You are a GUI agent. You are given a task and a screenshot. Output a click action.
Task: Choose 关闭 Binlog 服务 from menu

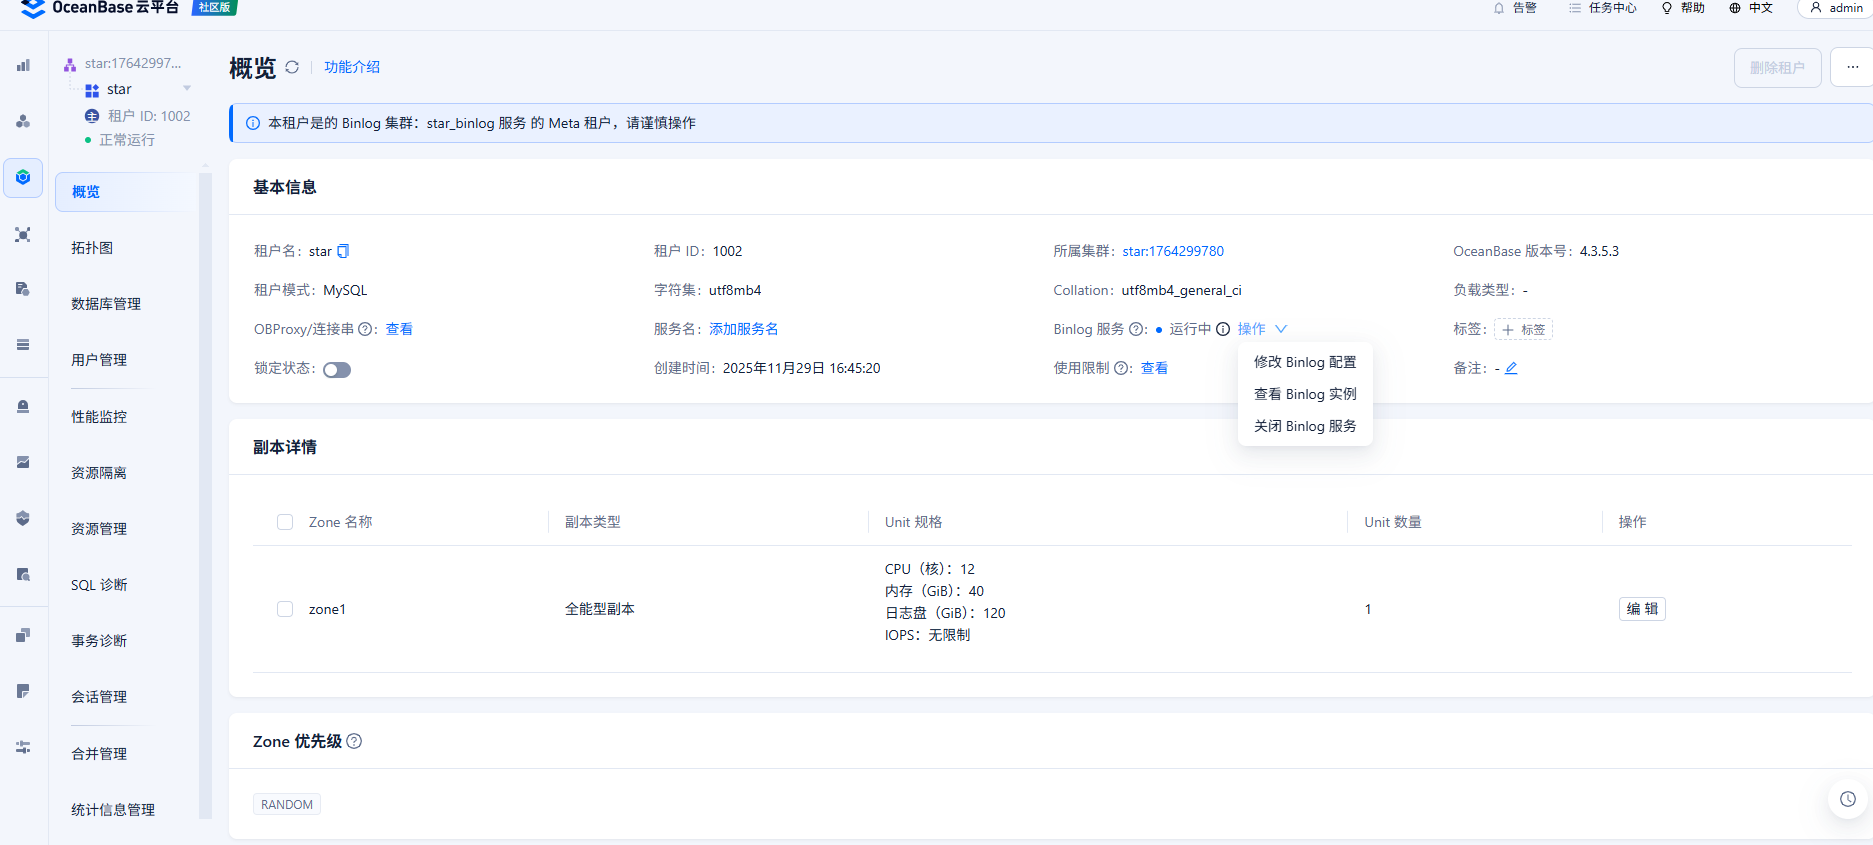(x=1304, y=426)
